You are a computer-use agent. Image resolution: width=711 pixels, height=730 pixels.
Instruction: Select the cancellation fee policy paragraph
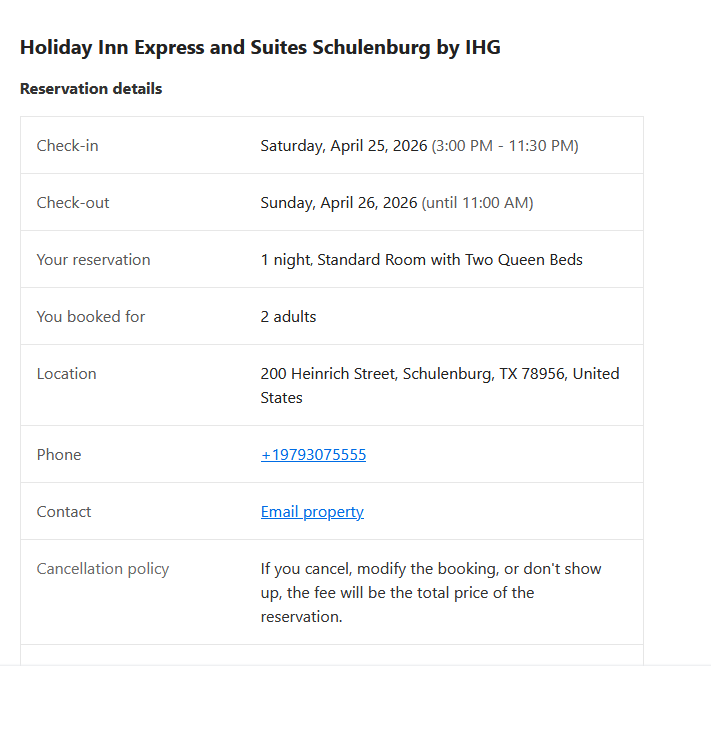pos(431,593)
